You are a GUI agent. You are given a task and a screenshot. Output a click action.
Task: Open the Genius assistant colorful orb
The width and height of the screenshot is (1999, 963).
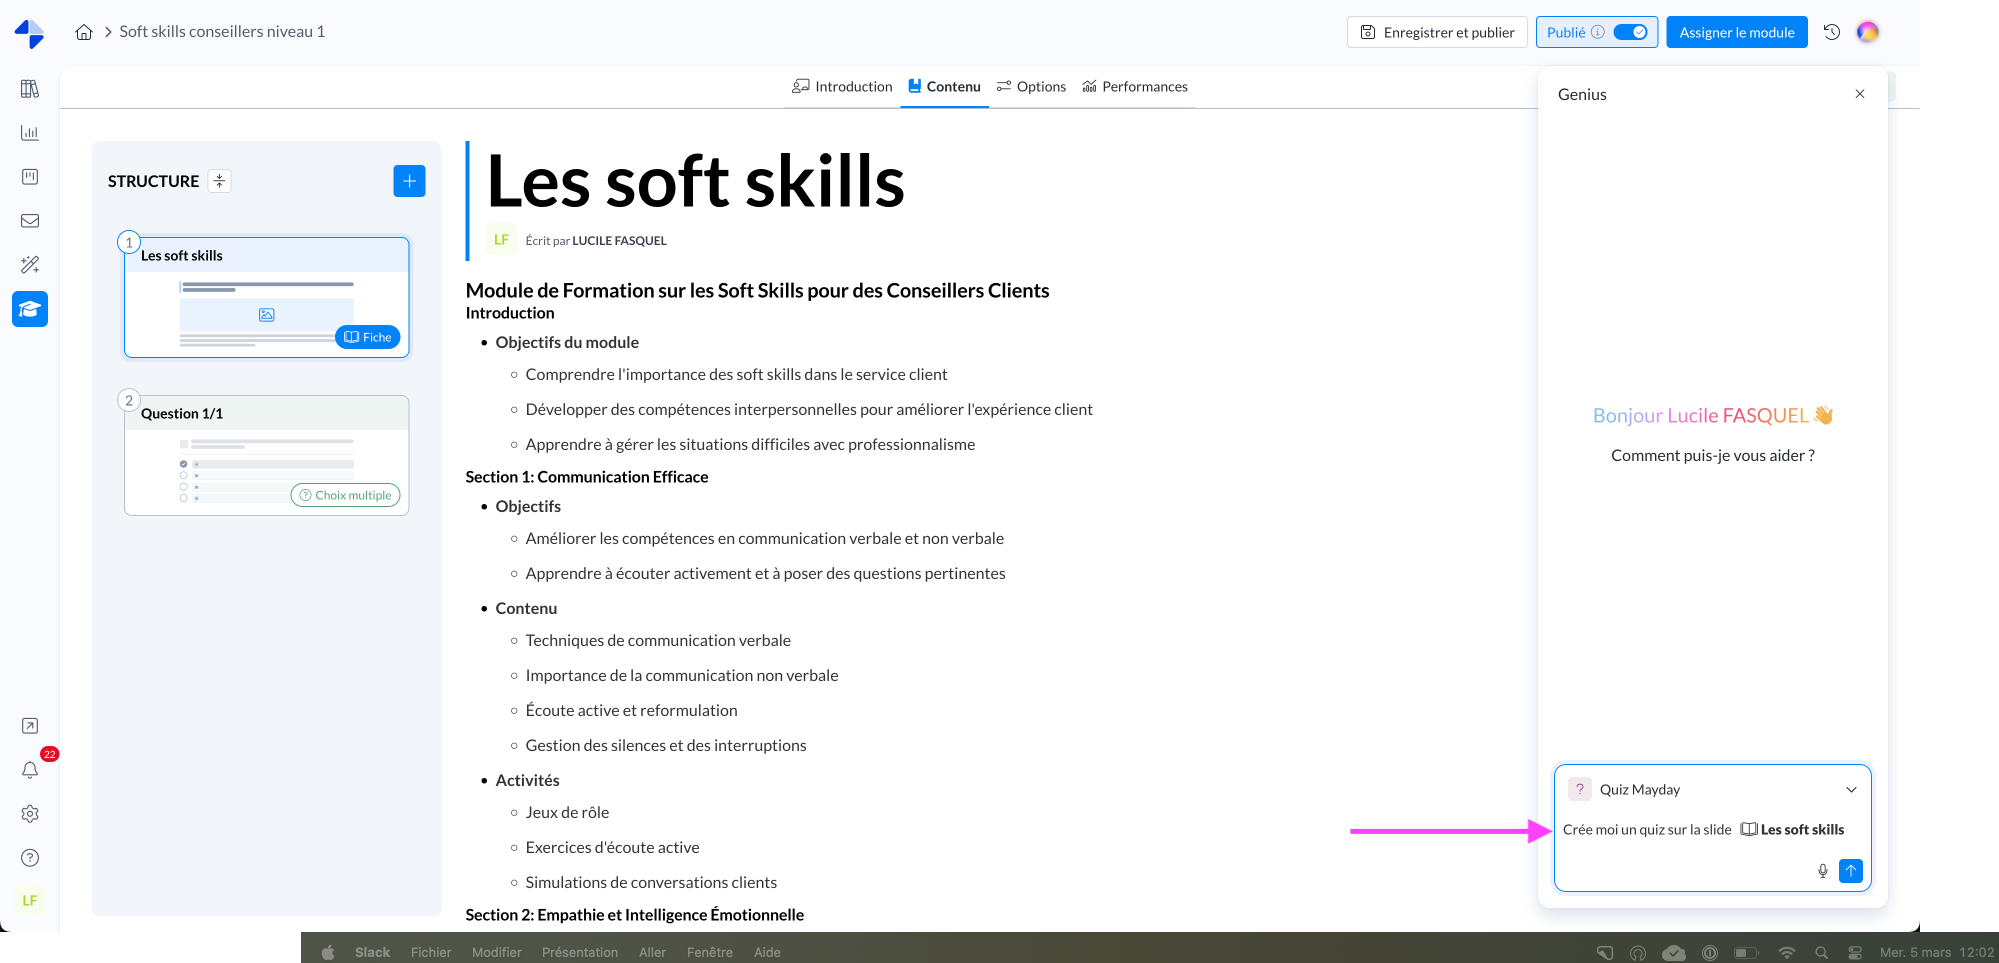point(1867,32)
